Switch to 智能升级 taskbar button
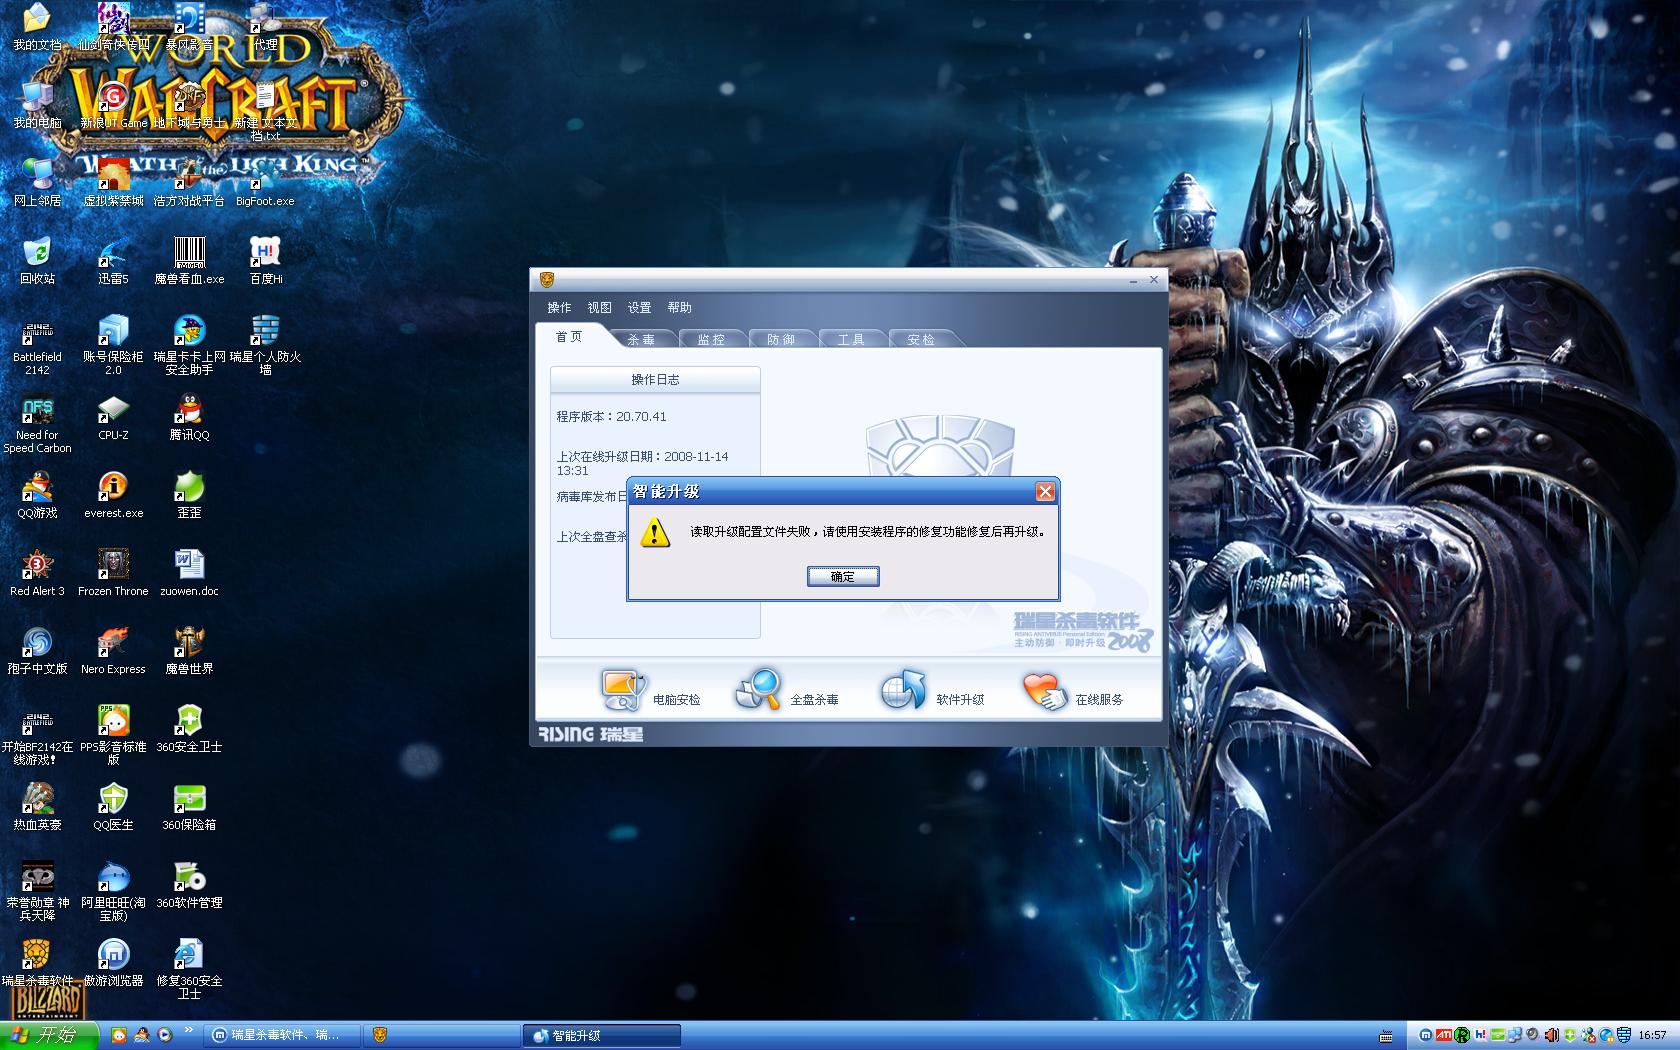Image resolution: width=1680 pixels, height=1050 pixels. (x=601, y=1036)
